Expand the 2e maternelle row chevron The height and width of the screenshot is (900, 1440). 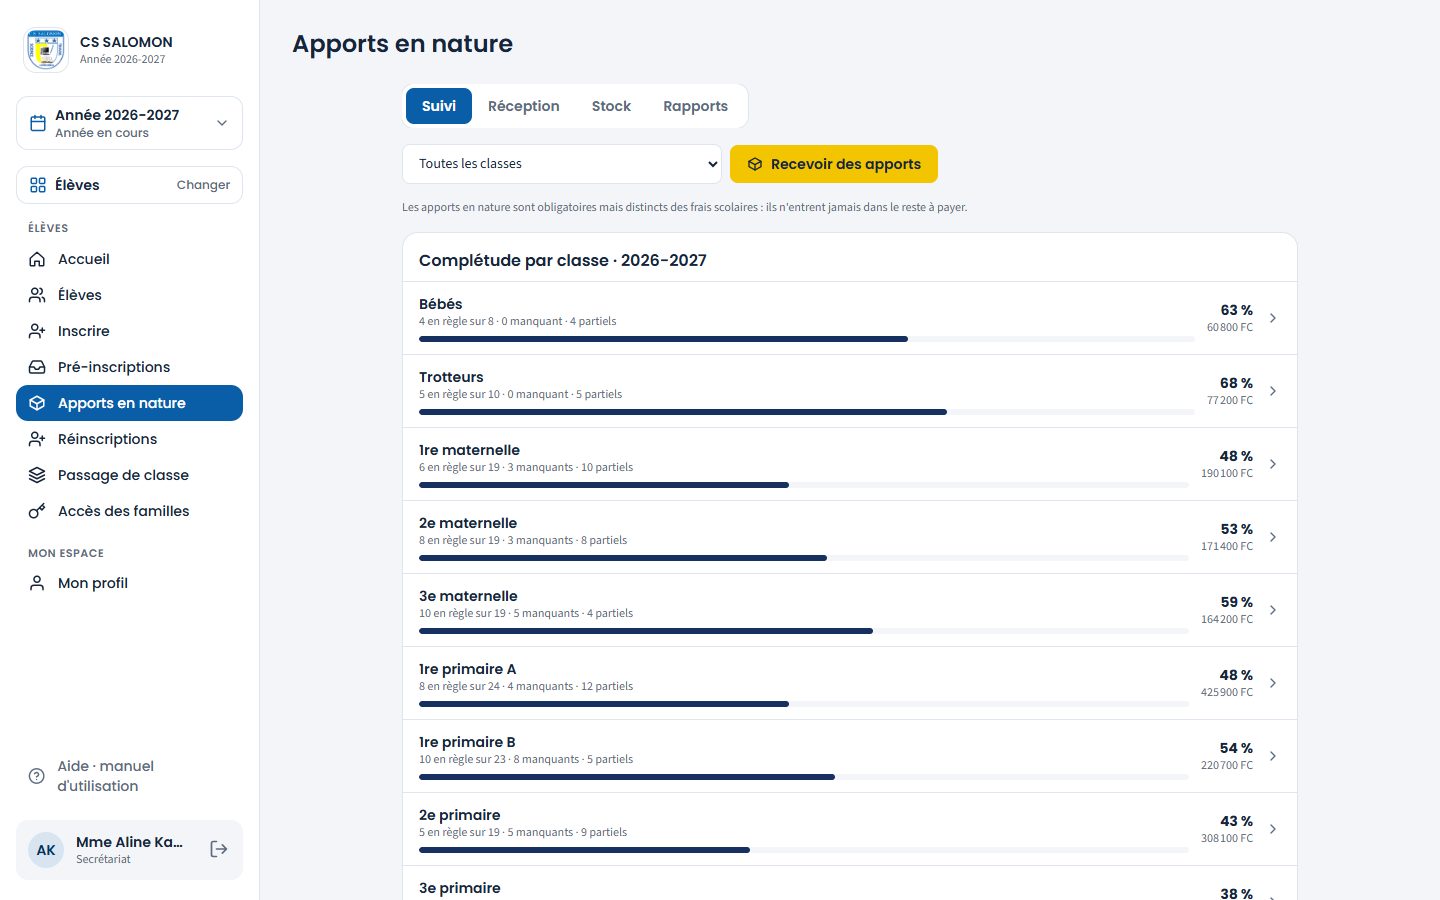click(1273, 537)
